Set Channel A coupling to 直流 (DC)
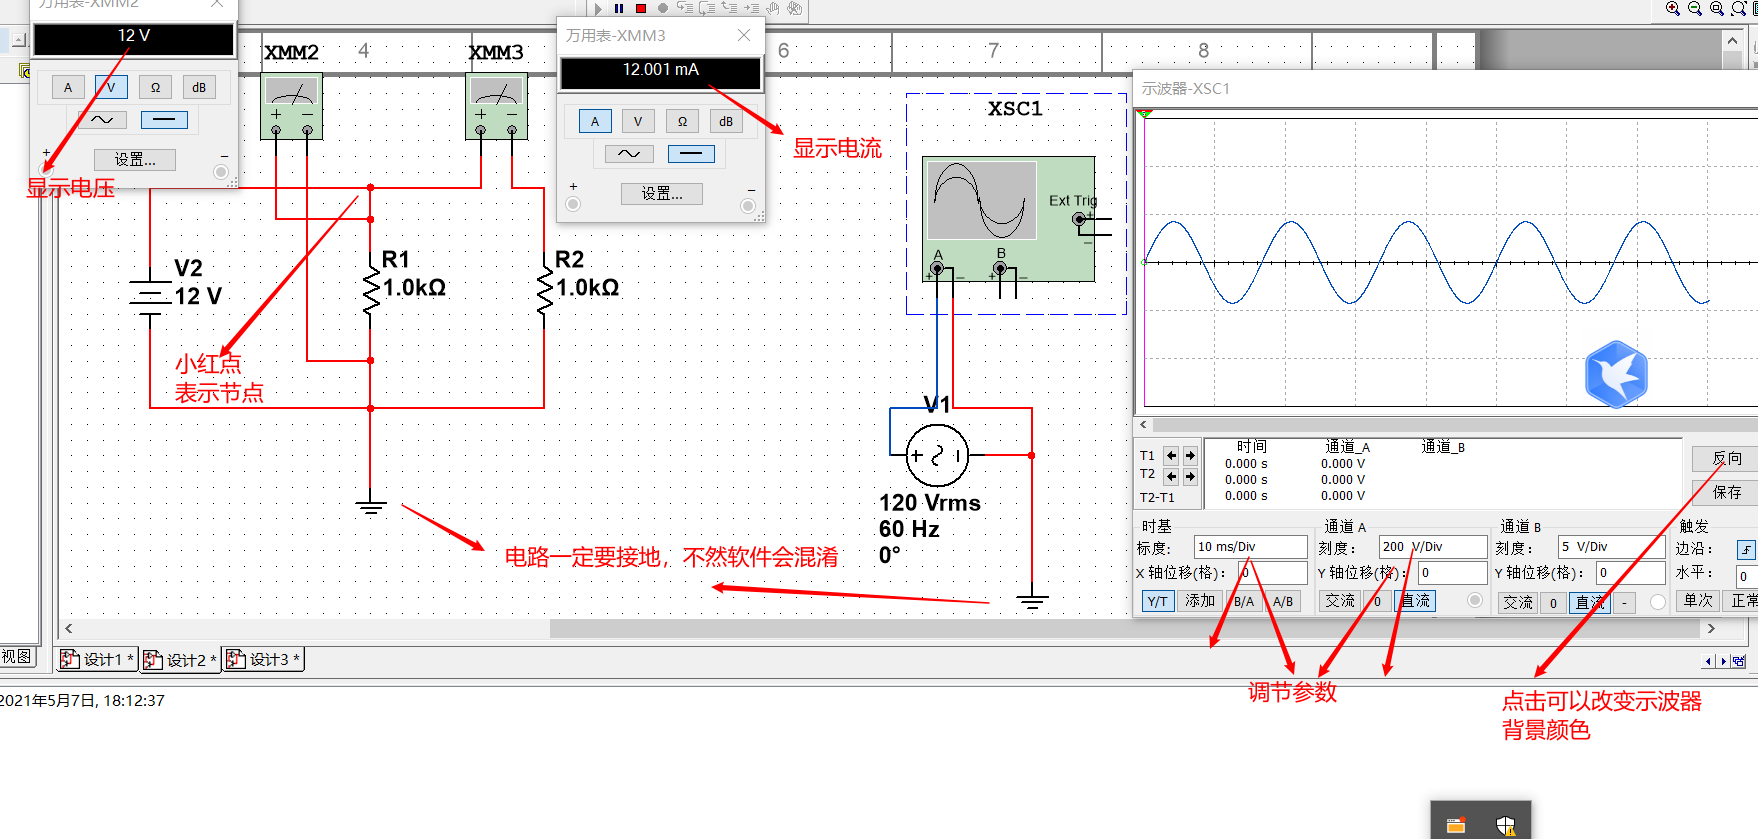Viewport: 1758px width, 839px height. click(x=1415, y=601)
